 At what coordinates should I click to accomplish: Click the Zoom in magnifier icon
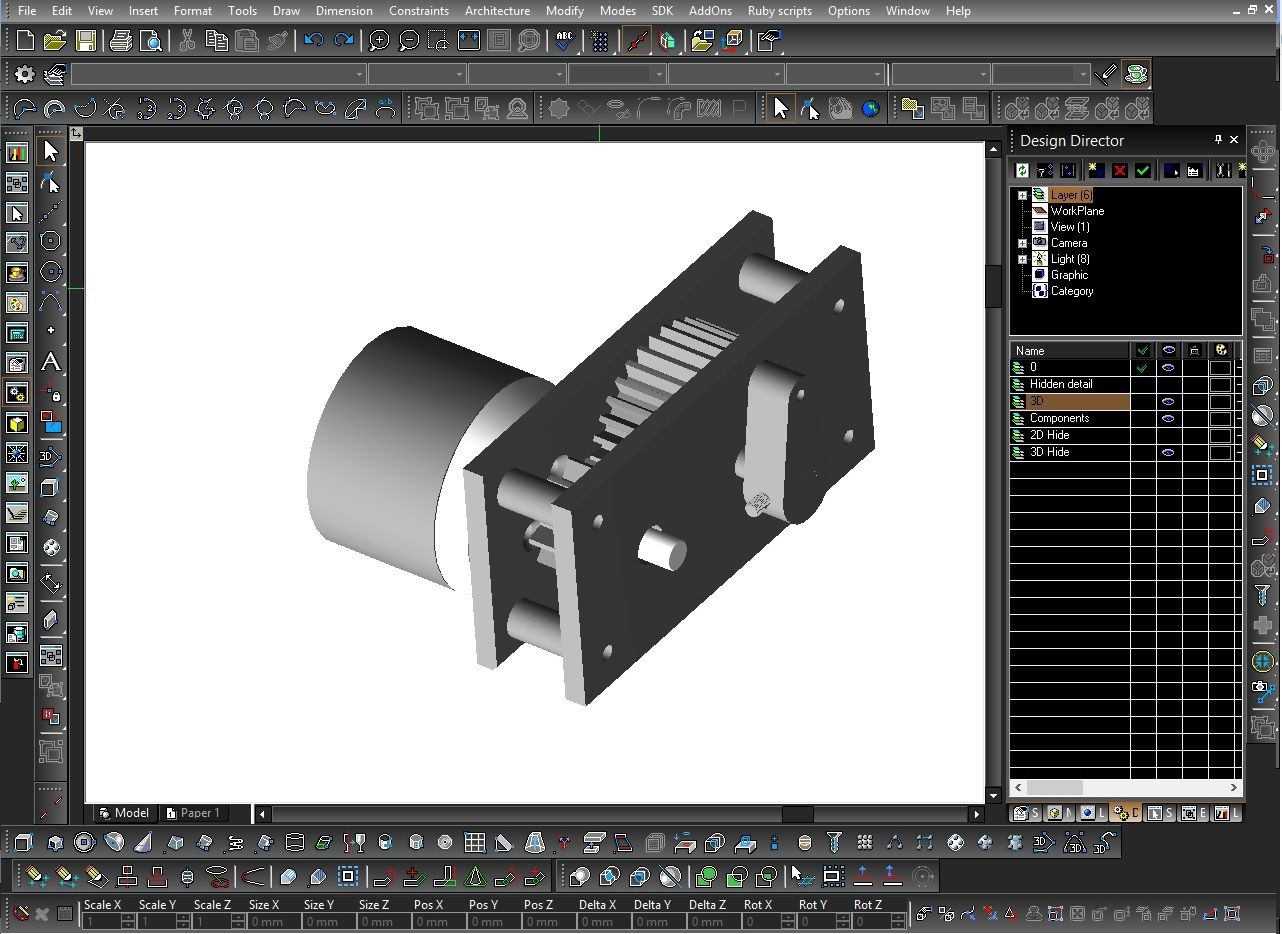point(379,41)
